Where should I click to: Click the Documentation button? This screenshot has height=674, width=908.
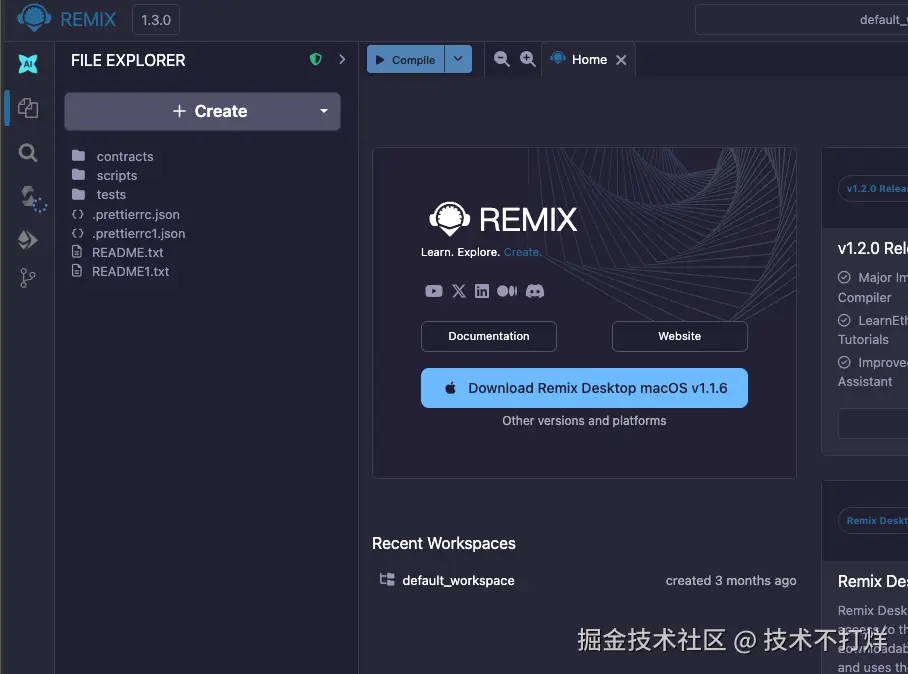click(489, 336)
